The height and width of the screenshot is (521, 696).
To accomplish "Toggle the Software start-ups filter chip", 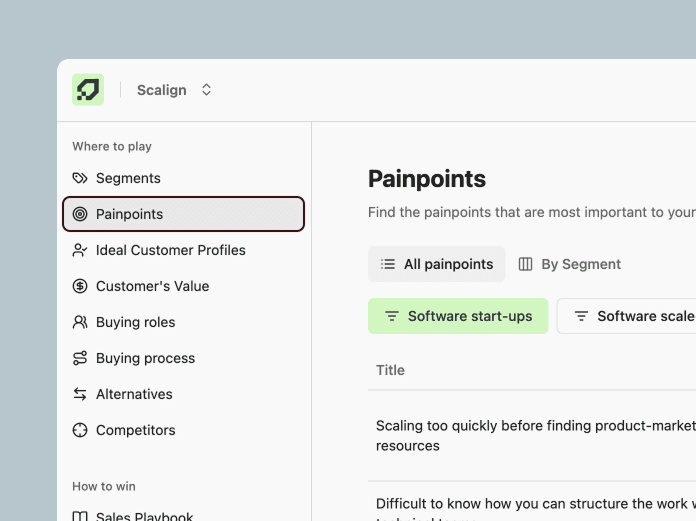I will point(458,316).
